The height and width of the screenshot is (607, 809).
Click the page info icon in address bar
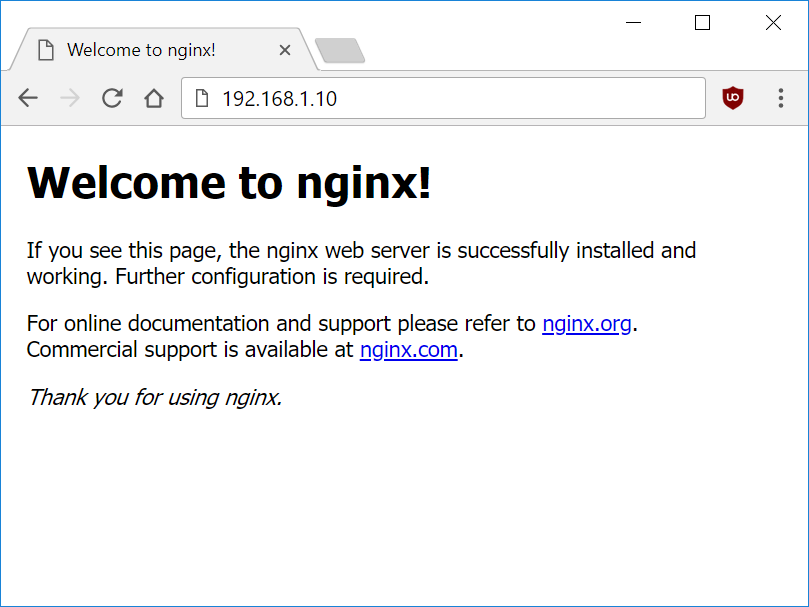[202, 99]
